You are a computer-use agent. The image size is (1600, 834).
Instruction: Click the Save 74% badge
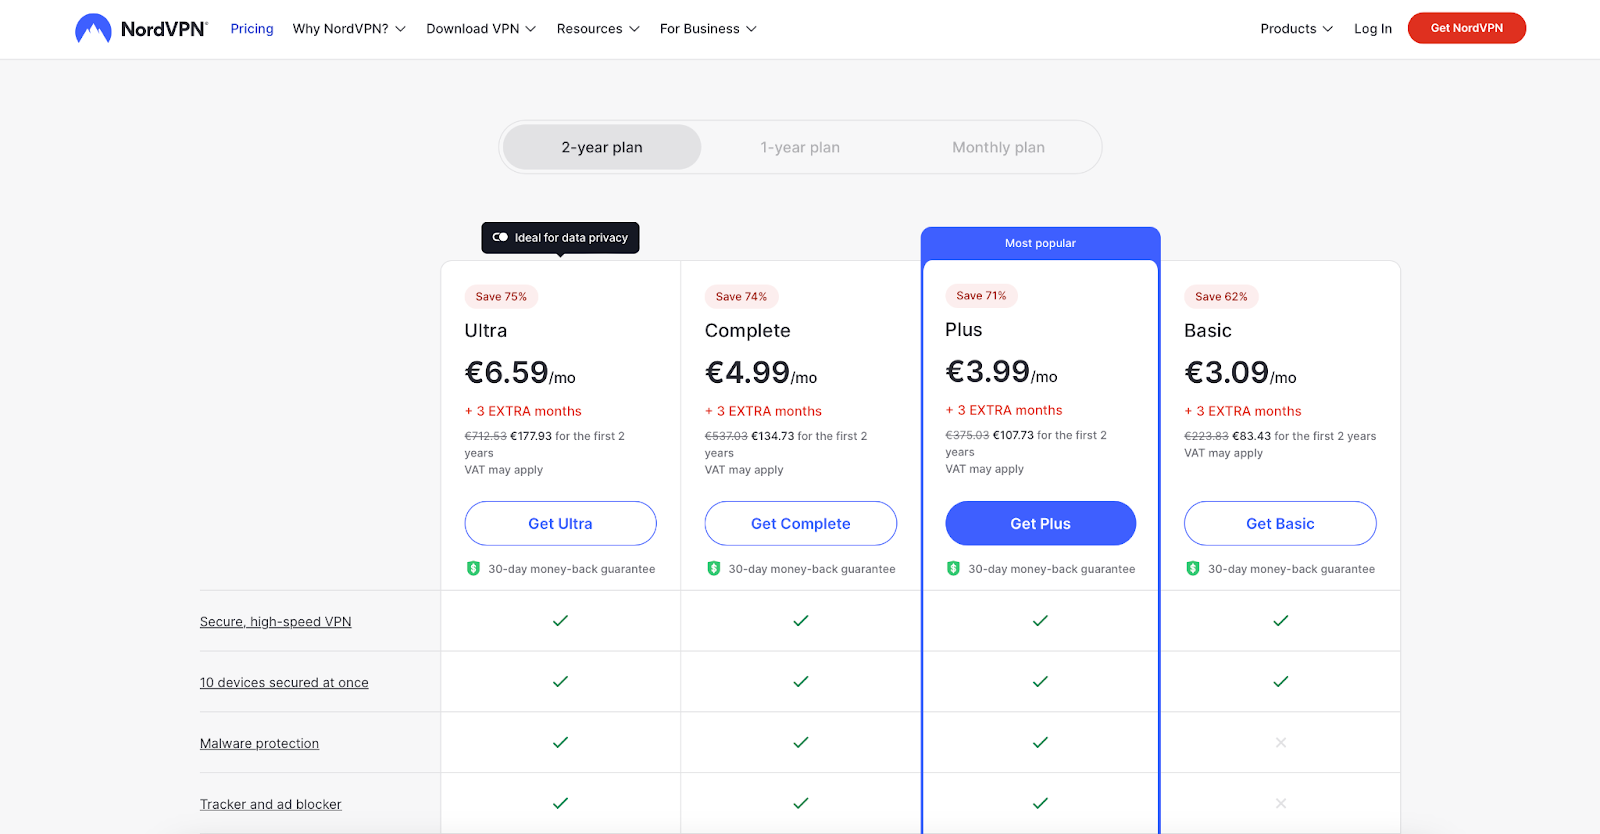741,297
